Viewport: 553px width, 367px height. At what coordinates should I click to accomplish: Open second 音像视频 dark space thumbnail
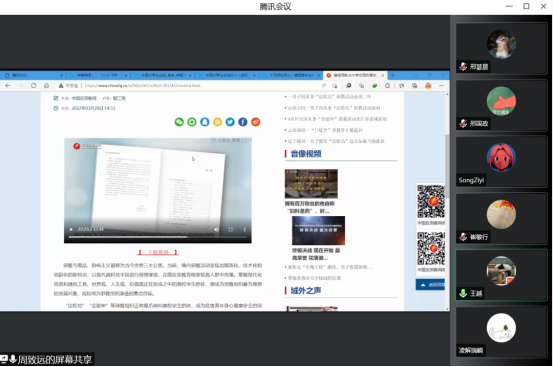click(x=318, y=231)
